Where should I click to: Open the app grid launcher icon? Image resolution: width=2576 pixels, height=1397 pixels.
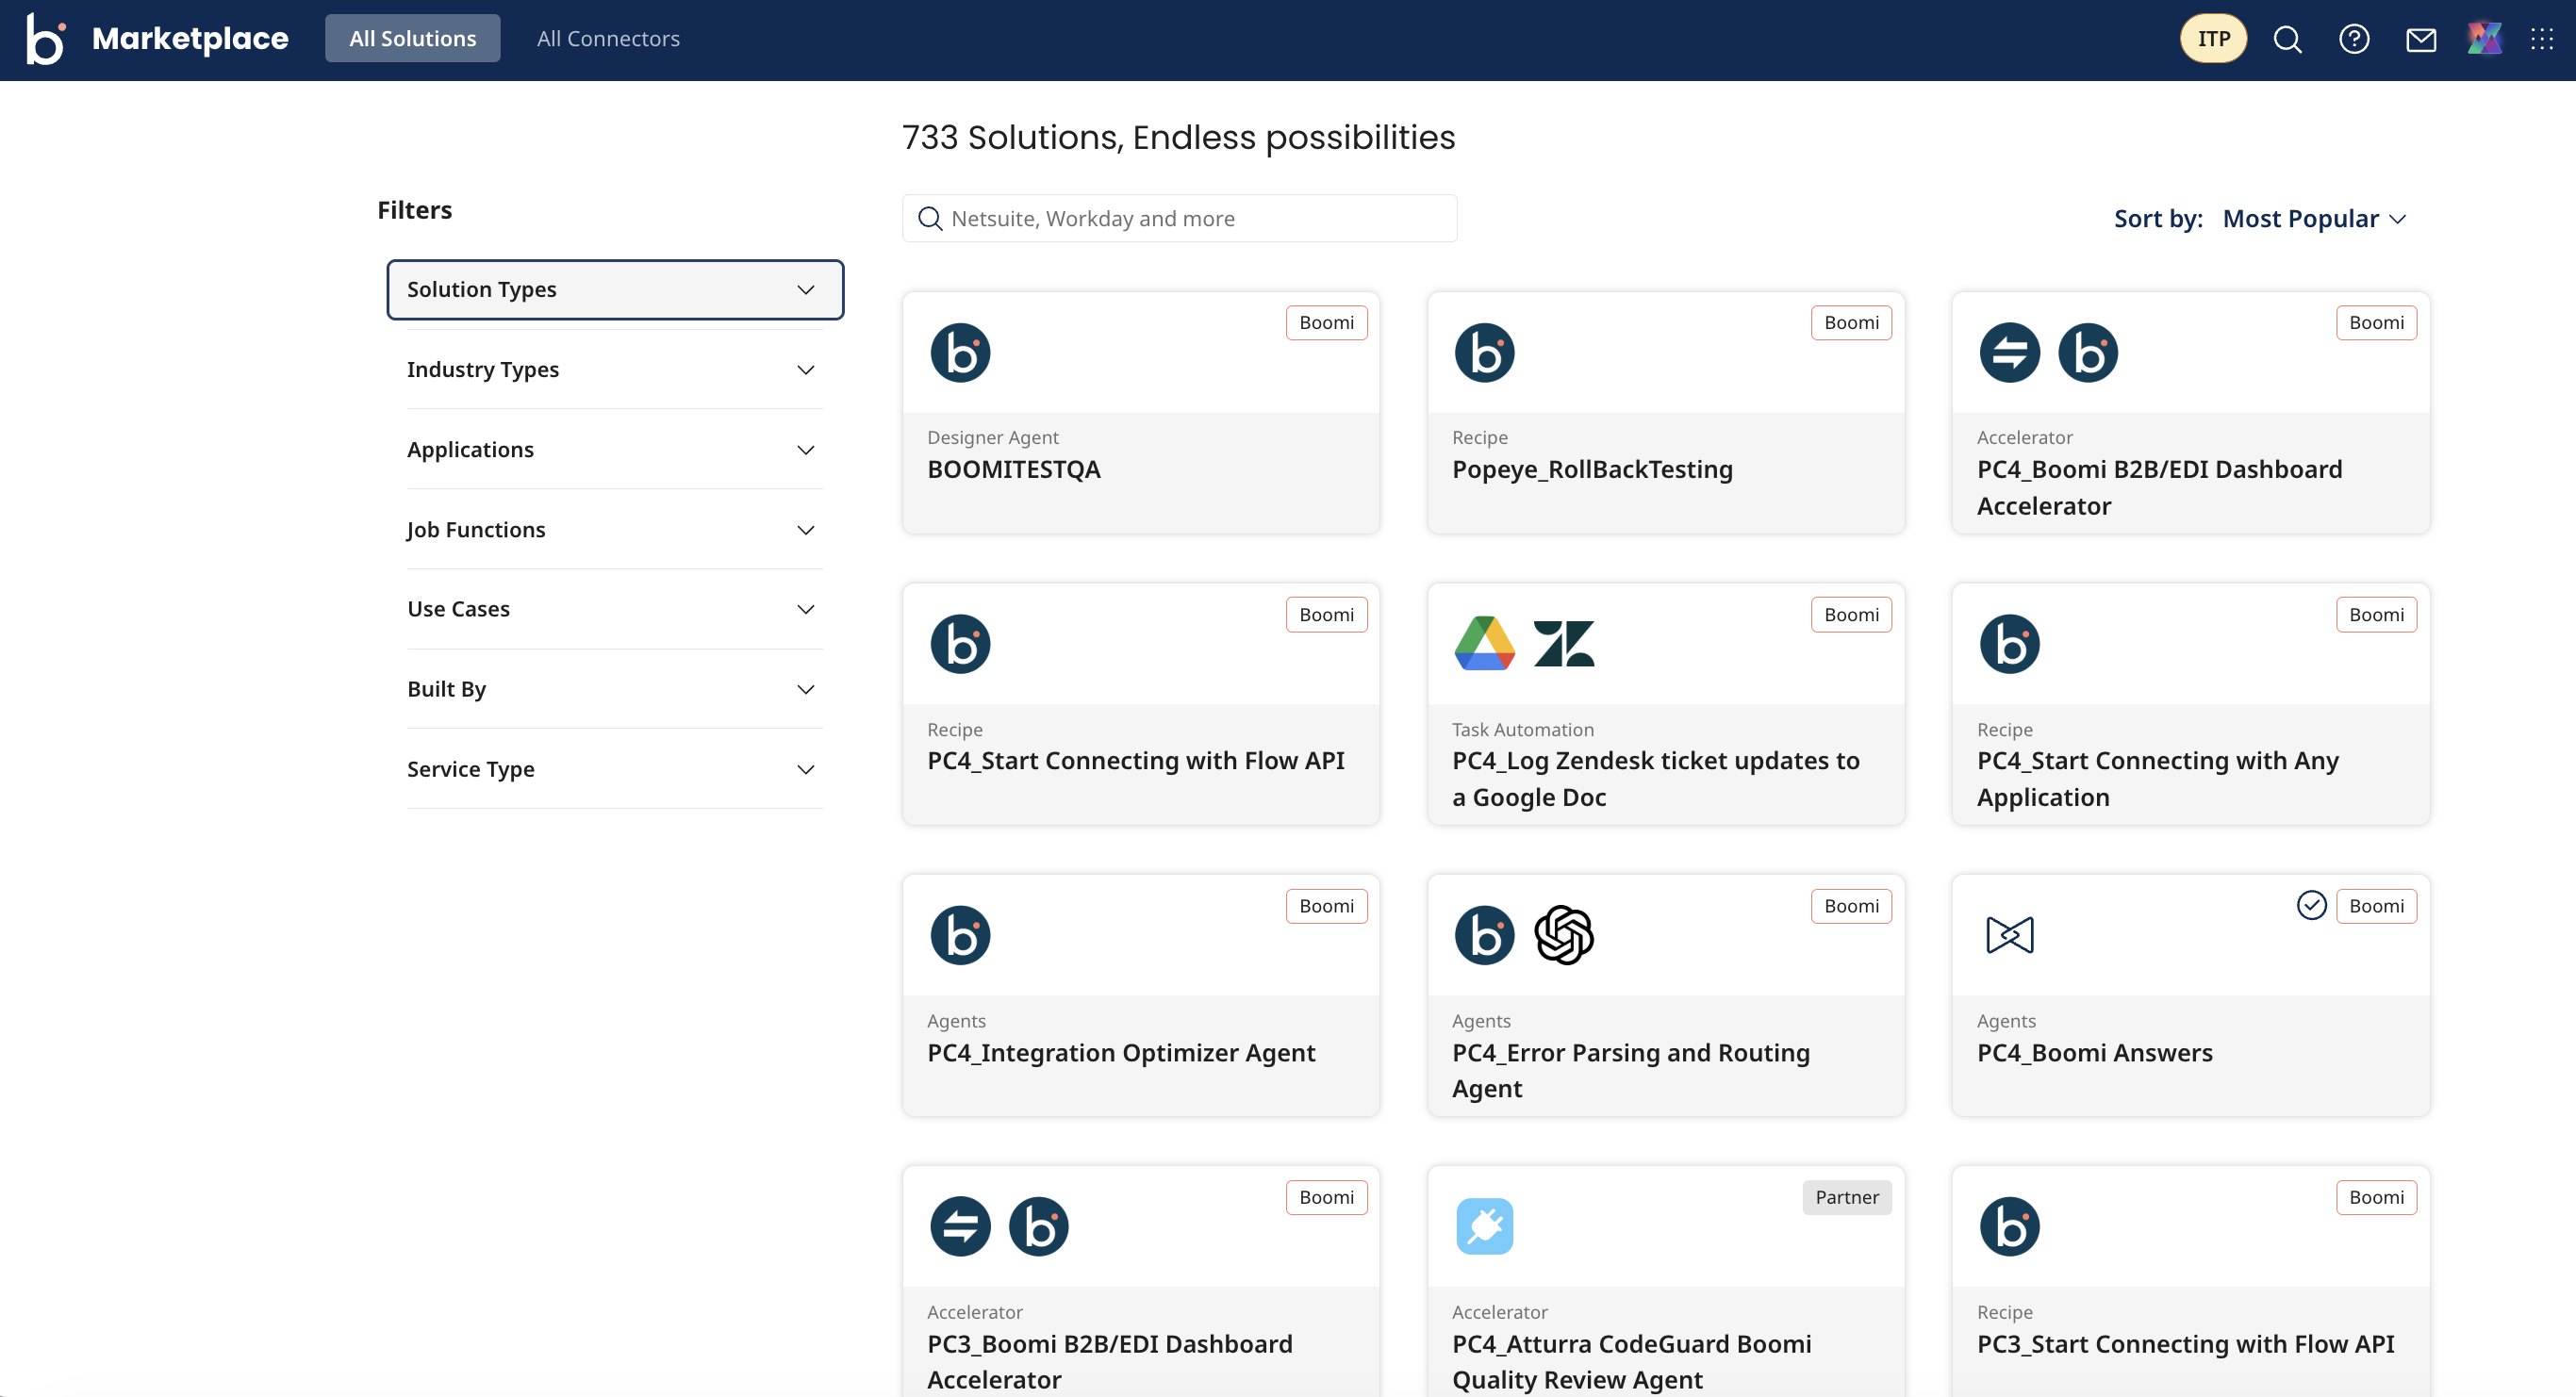(x=2541, y=39)
